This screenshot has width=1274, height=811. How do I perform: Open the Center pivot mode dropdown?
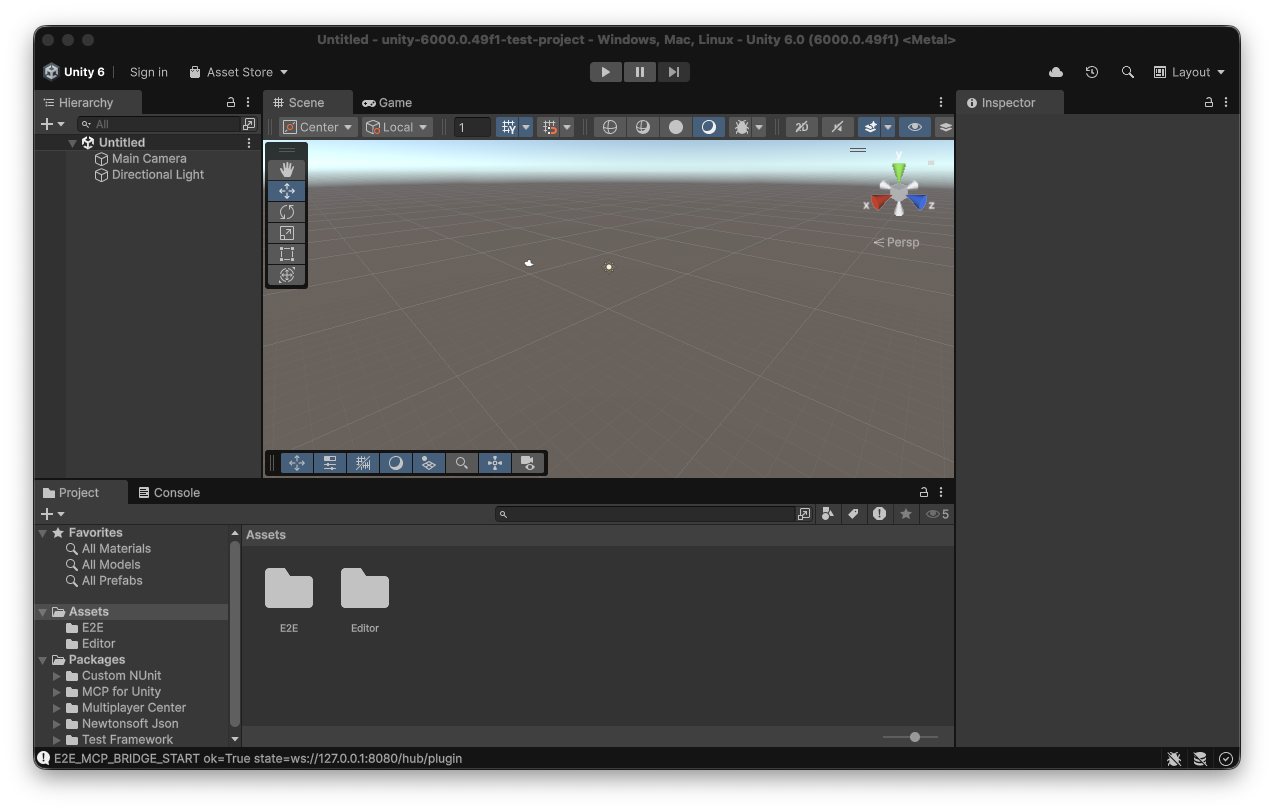(318, 127)
